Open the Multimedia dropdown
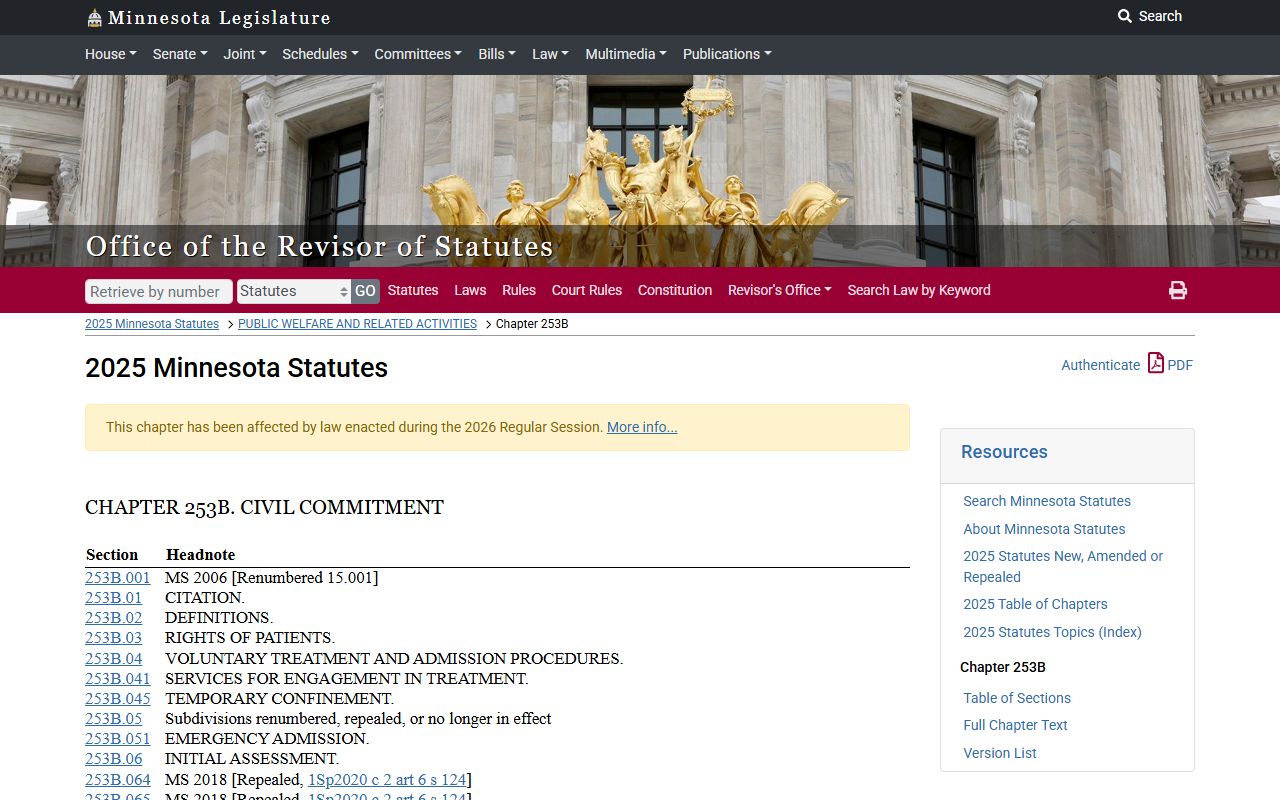The image size is (1280, 800). 626,54
